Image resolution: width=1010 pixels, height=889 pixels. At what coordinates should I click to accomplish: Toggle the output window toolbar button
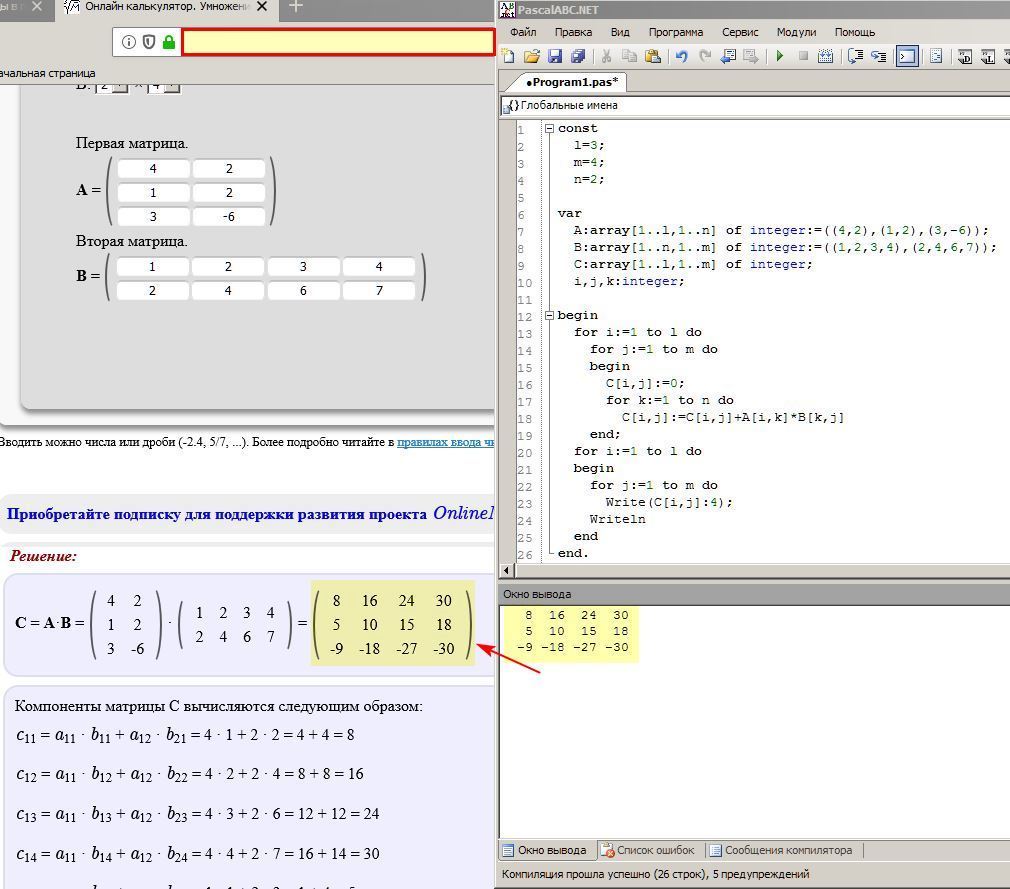[907, 57]
